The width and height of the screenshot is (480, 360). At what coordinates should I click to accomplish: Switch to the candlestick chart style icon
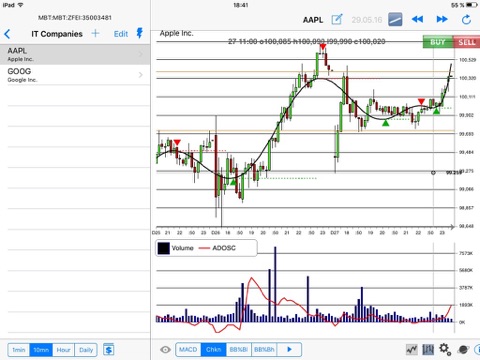428,349
